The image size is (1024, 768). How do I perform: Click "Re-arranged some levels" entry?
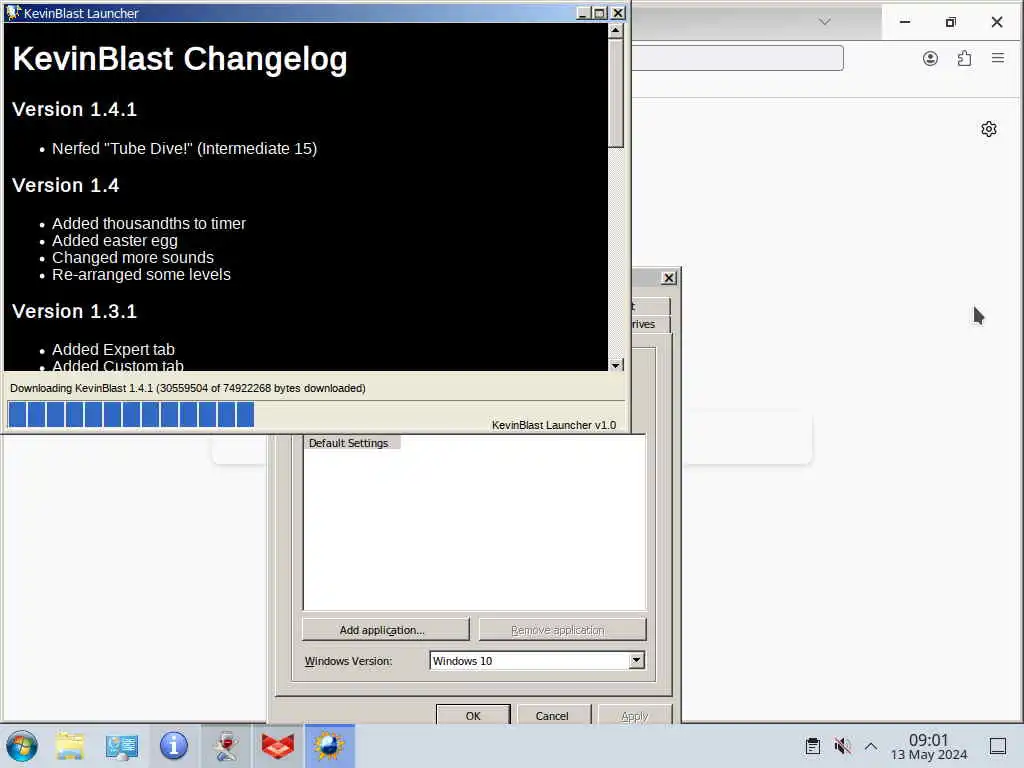click(141, 274)
